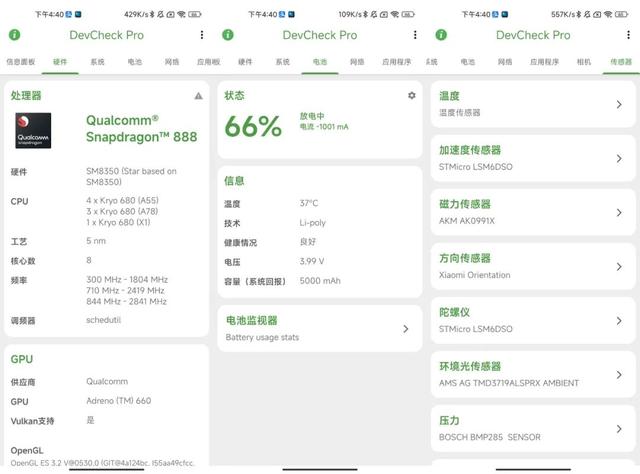Tap the STMicro LSM6DSO text under 加速度传感器

(476, 167)
